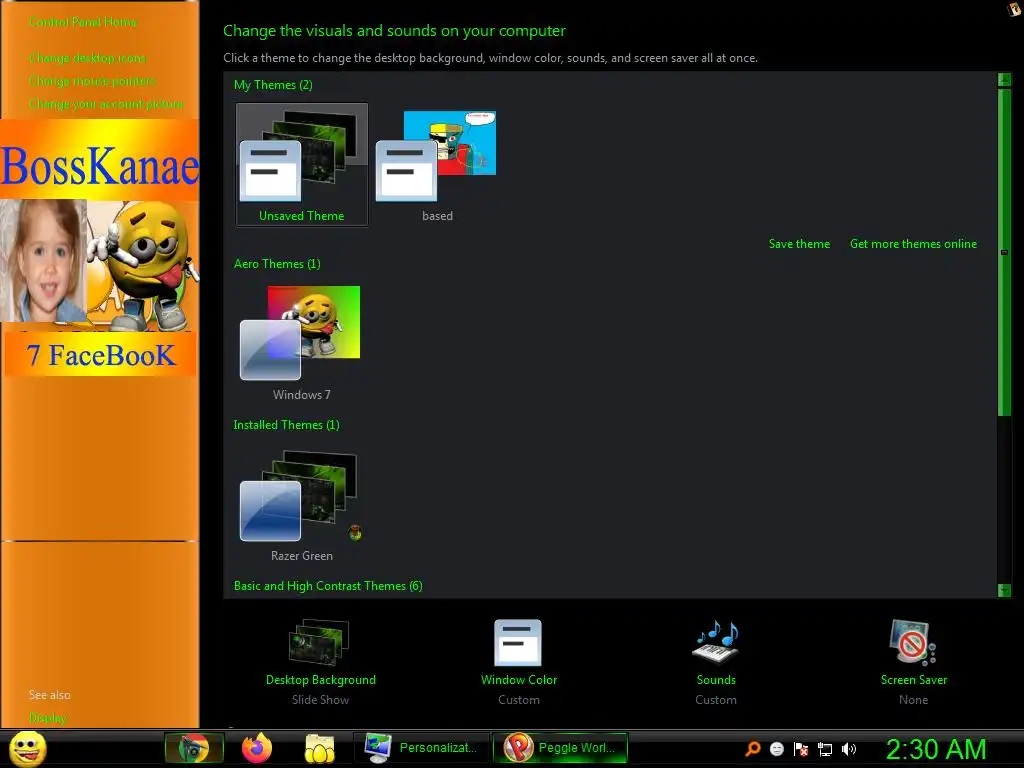Screen dimensions: 1024x768
Task: Click the round white face tray icon
Action: coord(776,748)
